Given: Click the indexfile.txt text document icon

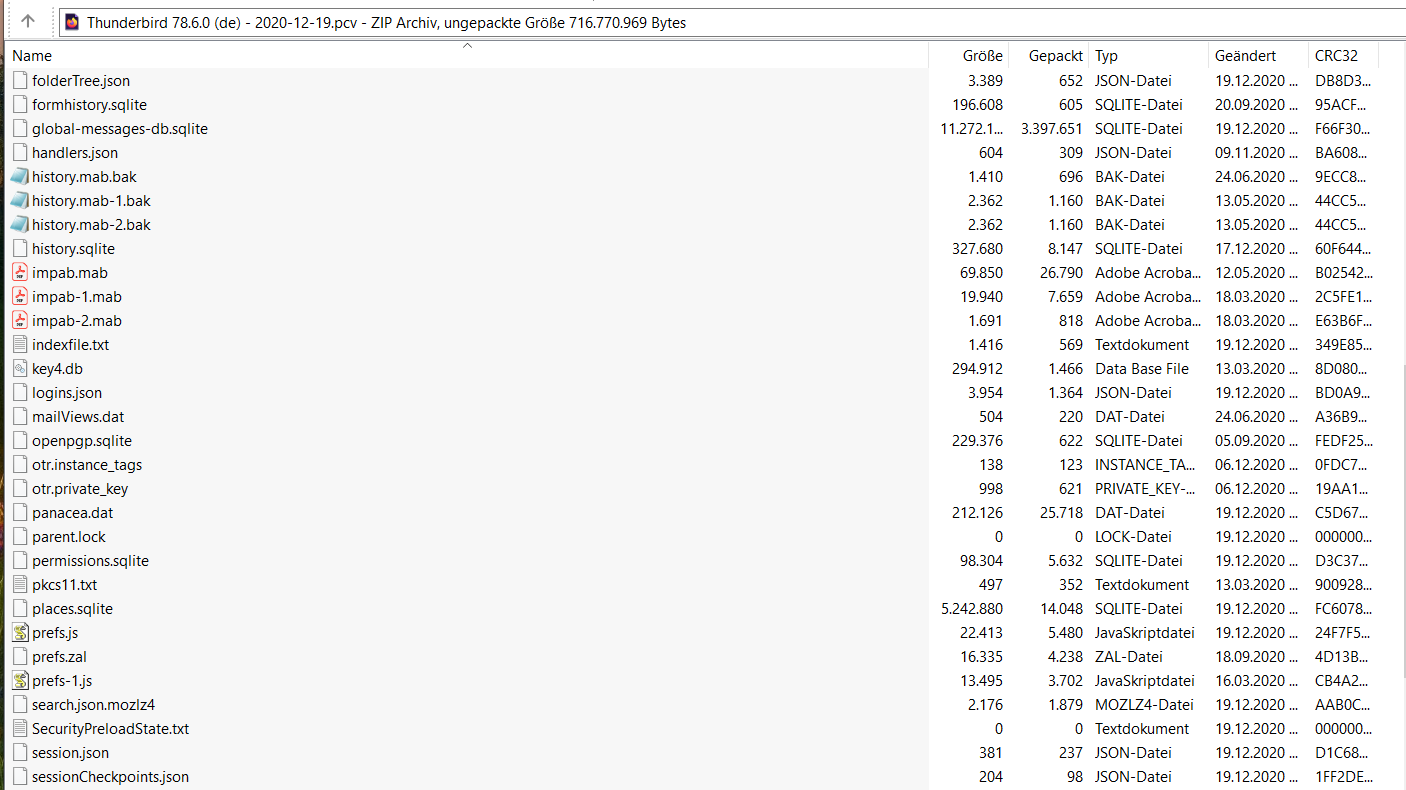Looking at the screenshot, I should click(x=20, y=345).
